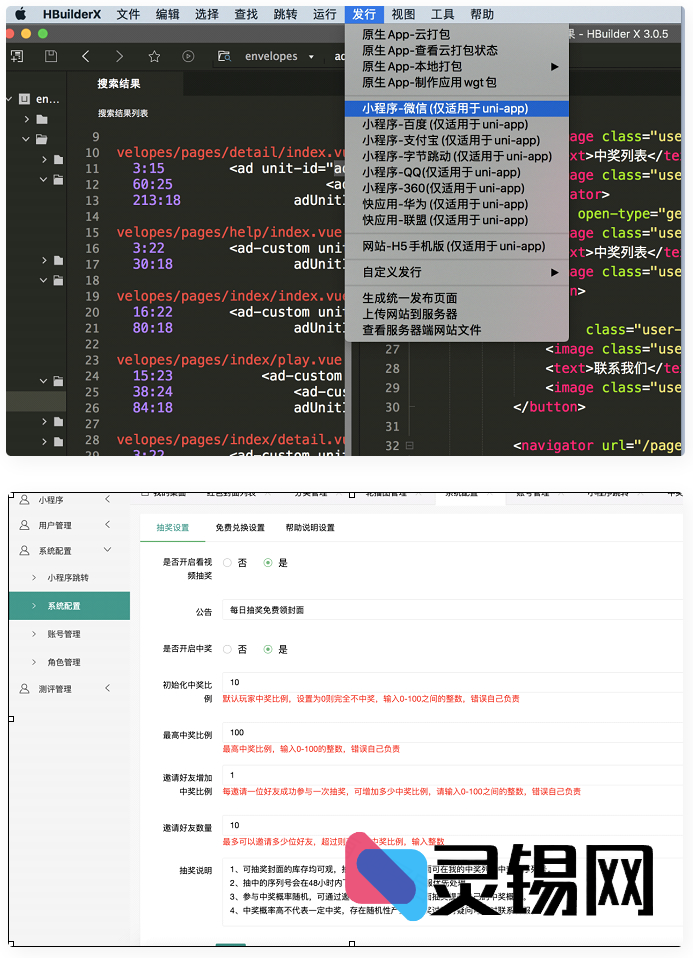This screenshot has width=693, height=958.
Task: Expand the 自定义发行 submenu
Action: pos(555,272)
